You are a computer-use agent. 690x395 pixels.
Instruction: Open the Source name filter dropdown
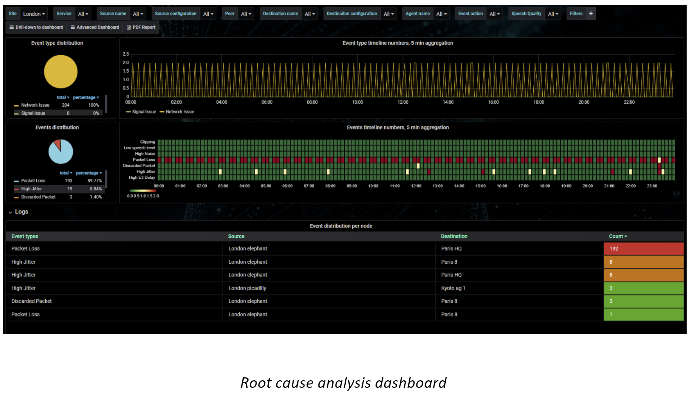[138, 14]
